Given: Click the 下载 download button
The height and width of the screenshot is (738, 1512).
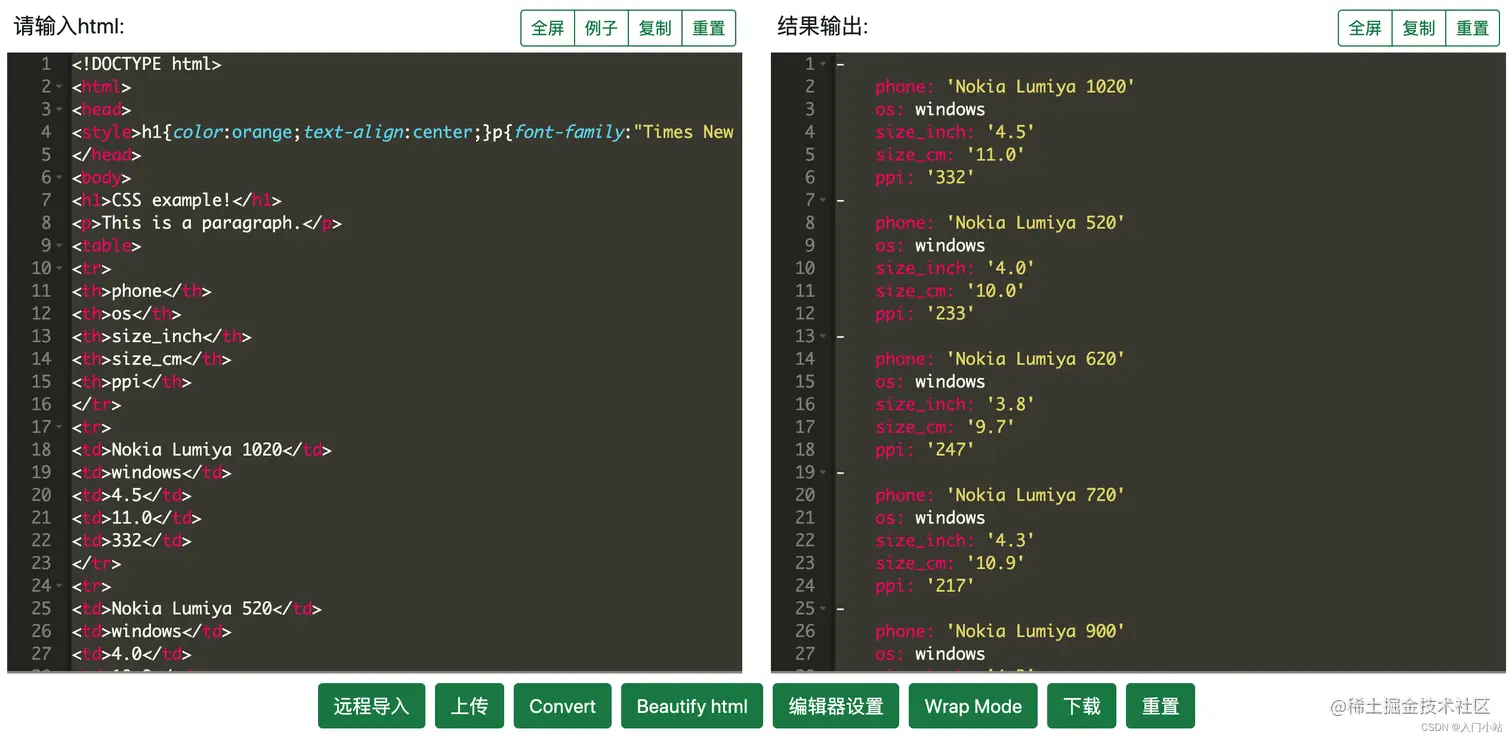Looking at the screenshot, I should click(x=1082, y=706).
